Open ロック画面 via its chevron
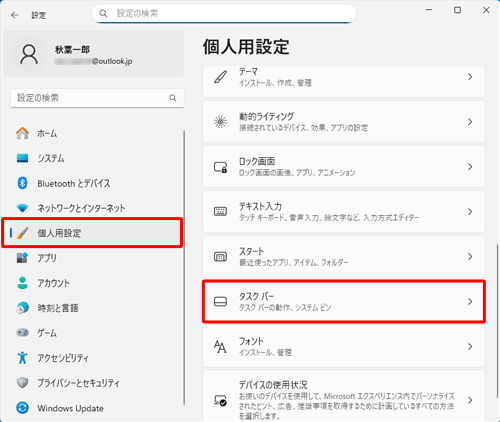This screenshot has width=500, height=422. [x=470, y=167]
